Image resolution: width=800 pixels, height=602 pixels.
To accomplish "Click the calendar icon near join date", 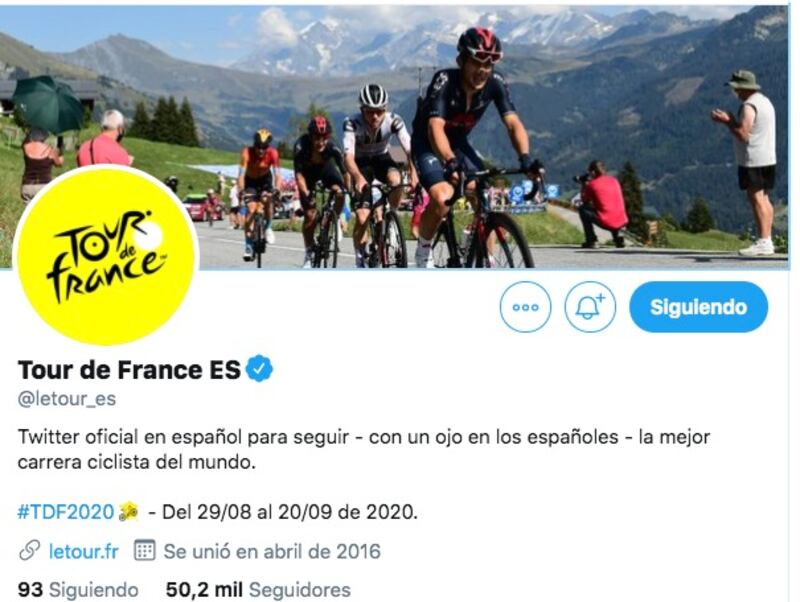I will coord(144,551).
